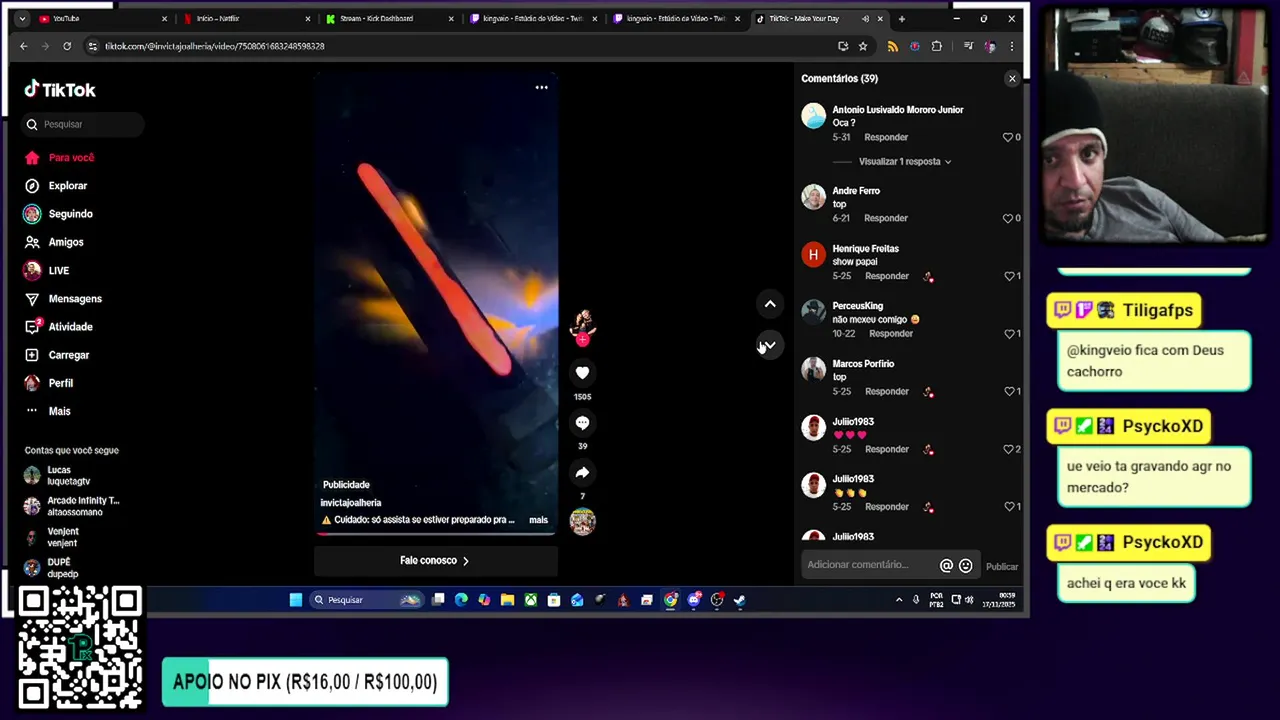Open a new browser tab
Image resolution: width=1280 pixels, height=720 pixels.
[x=901, y=18]
